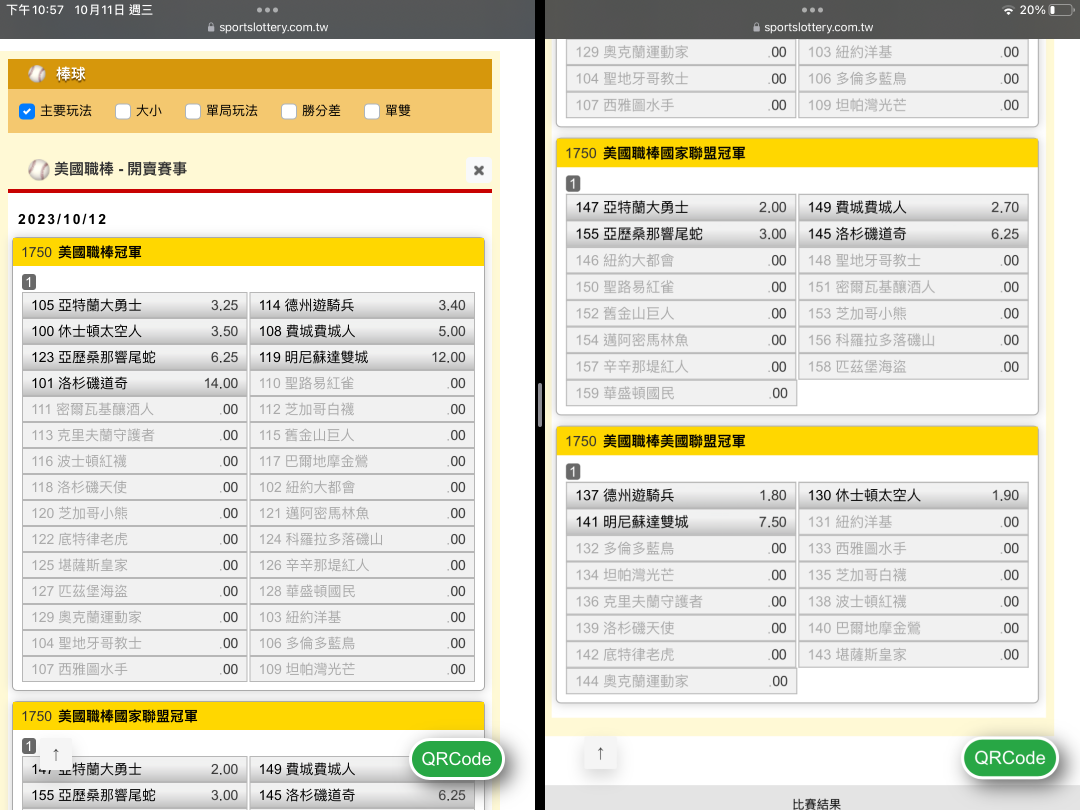Viewport: 1080px width, 810px height.
Task: Tap the Wi-Fi status icon
Action: tap(1008, 10)
